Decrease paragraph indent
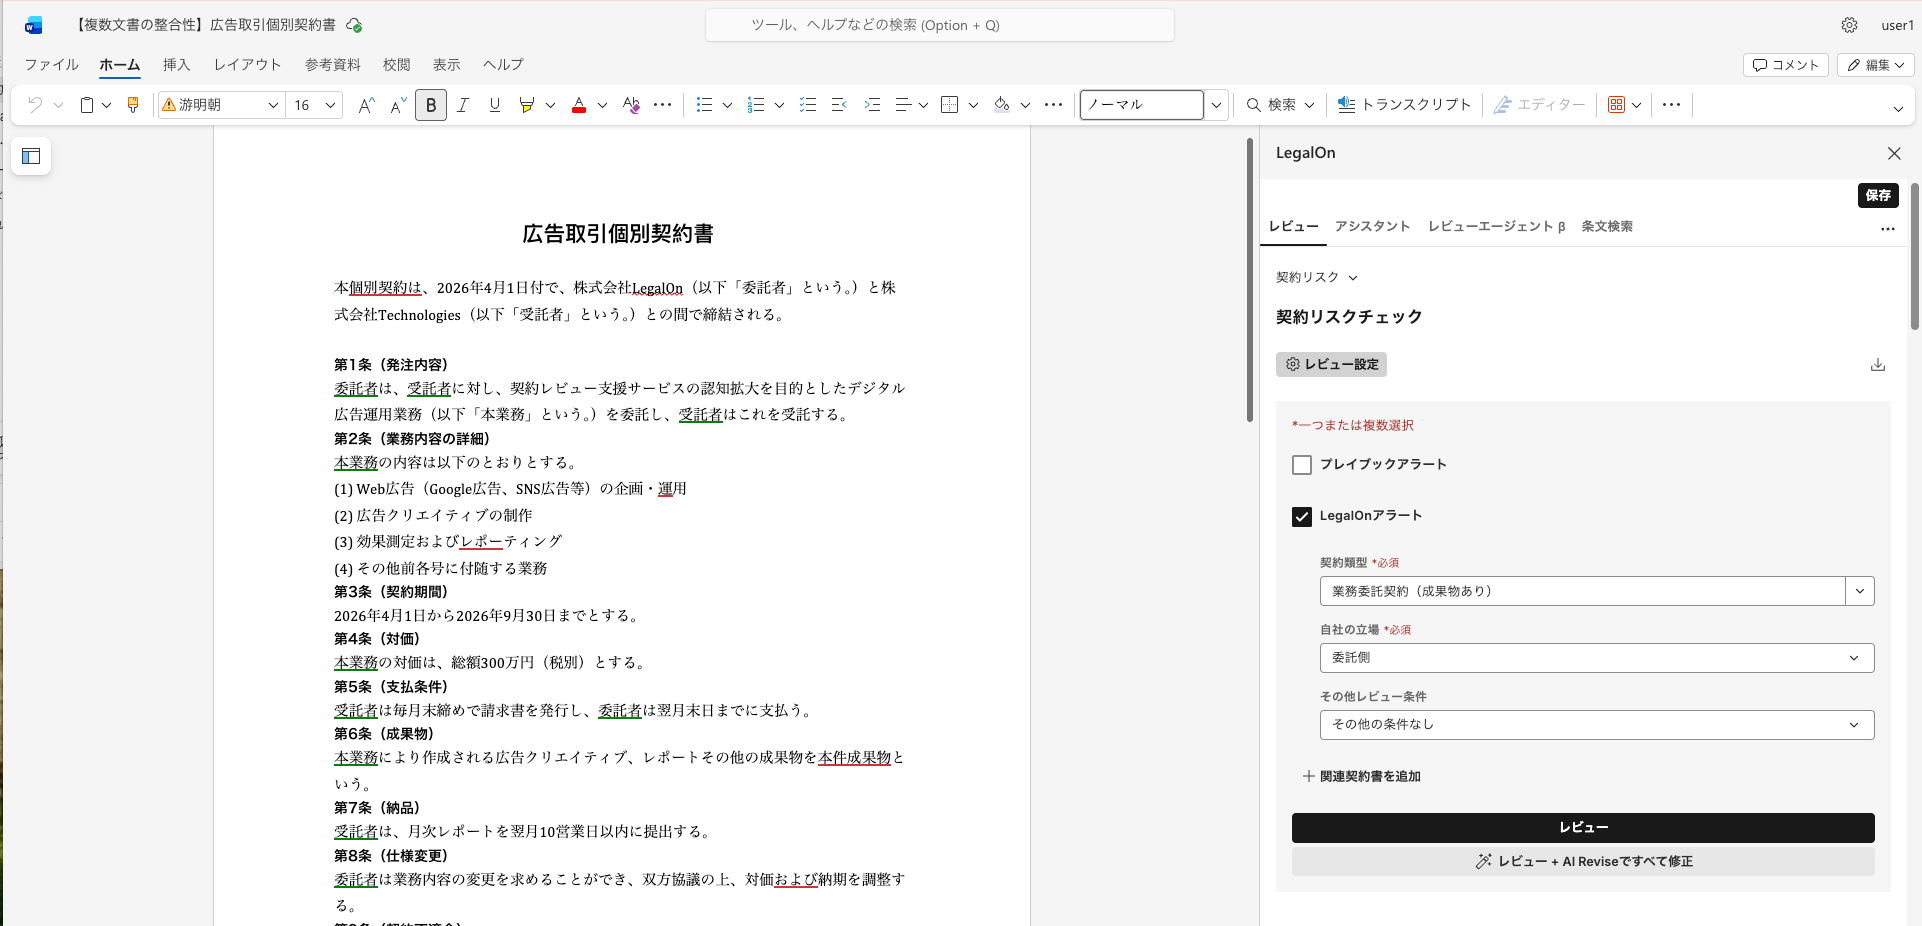 pyautogui.click(x=839, y=105)
